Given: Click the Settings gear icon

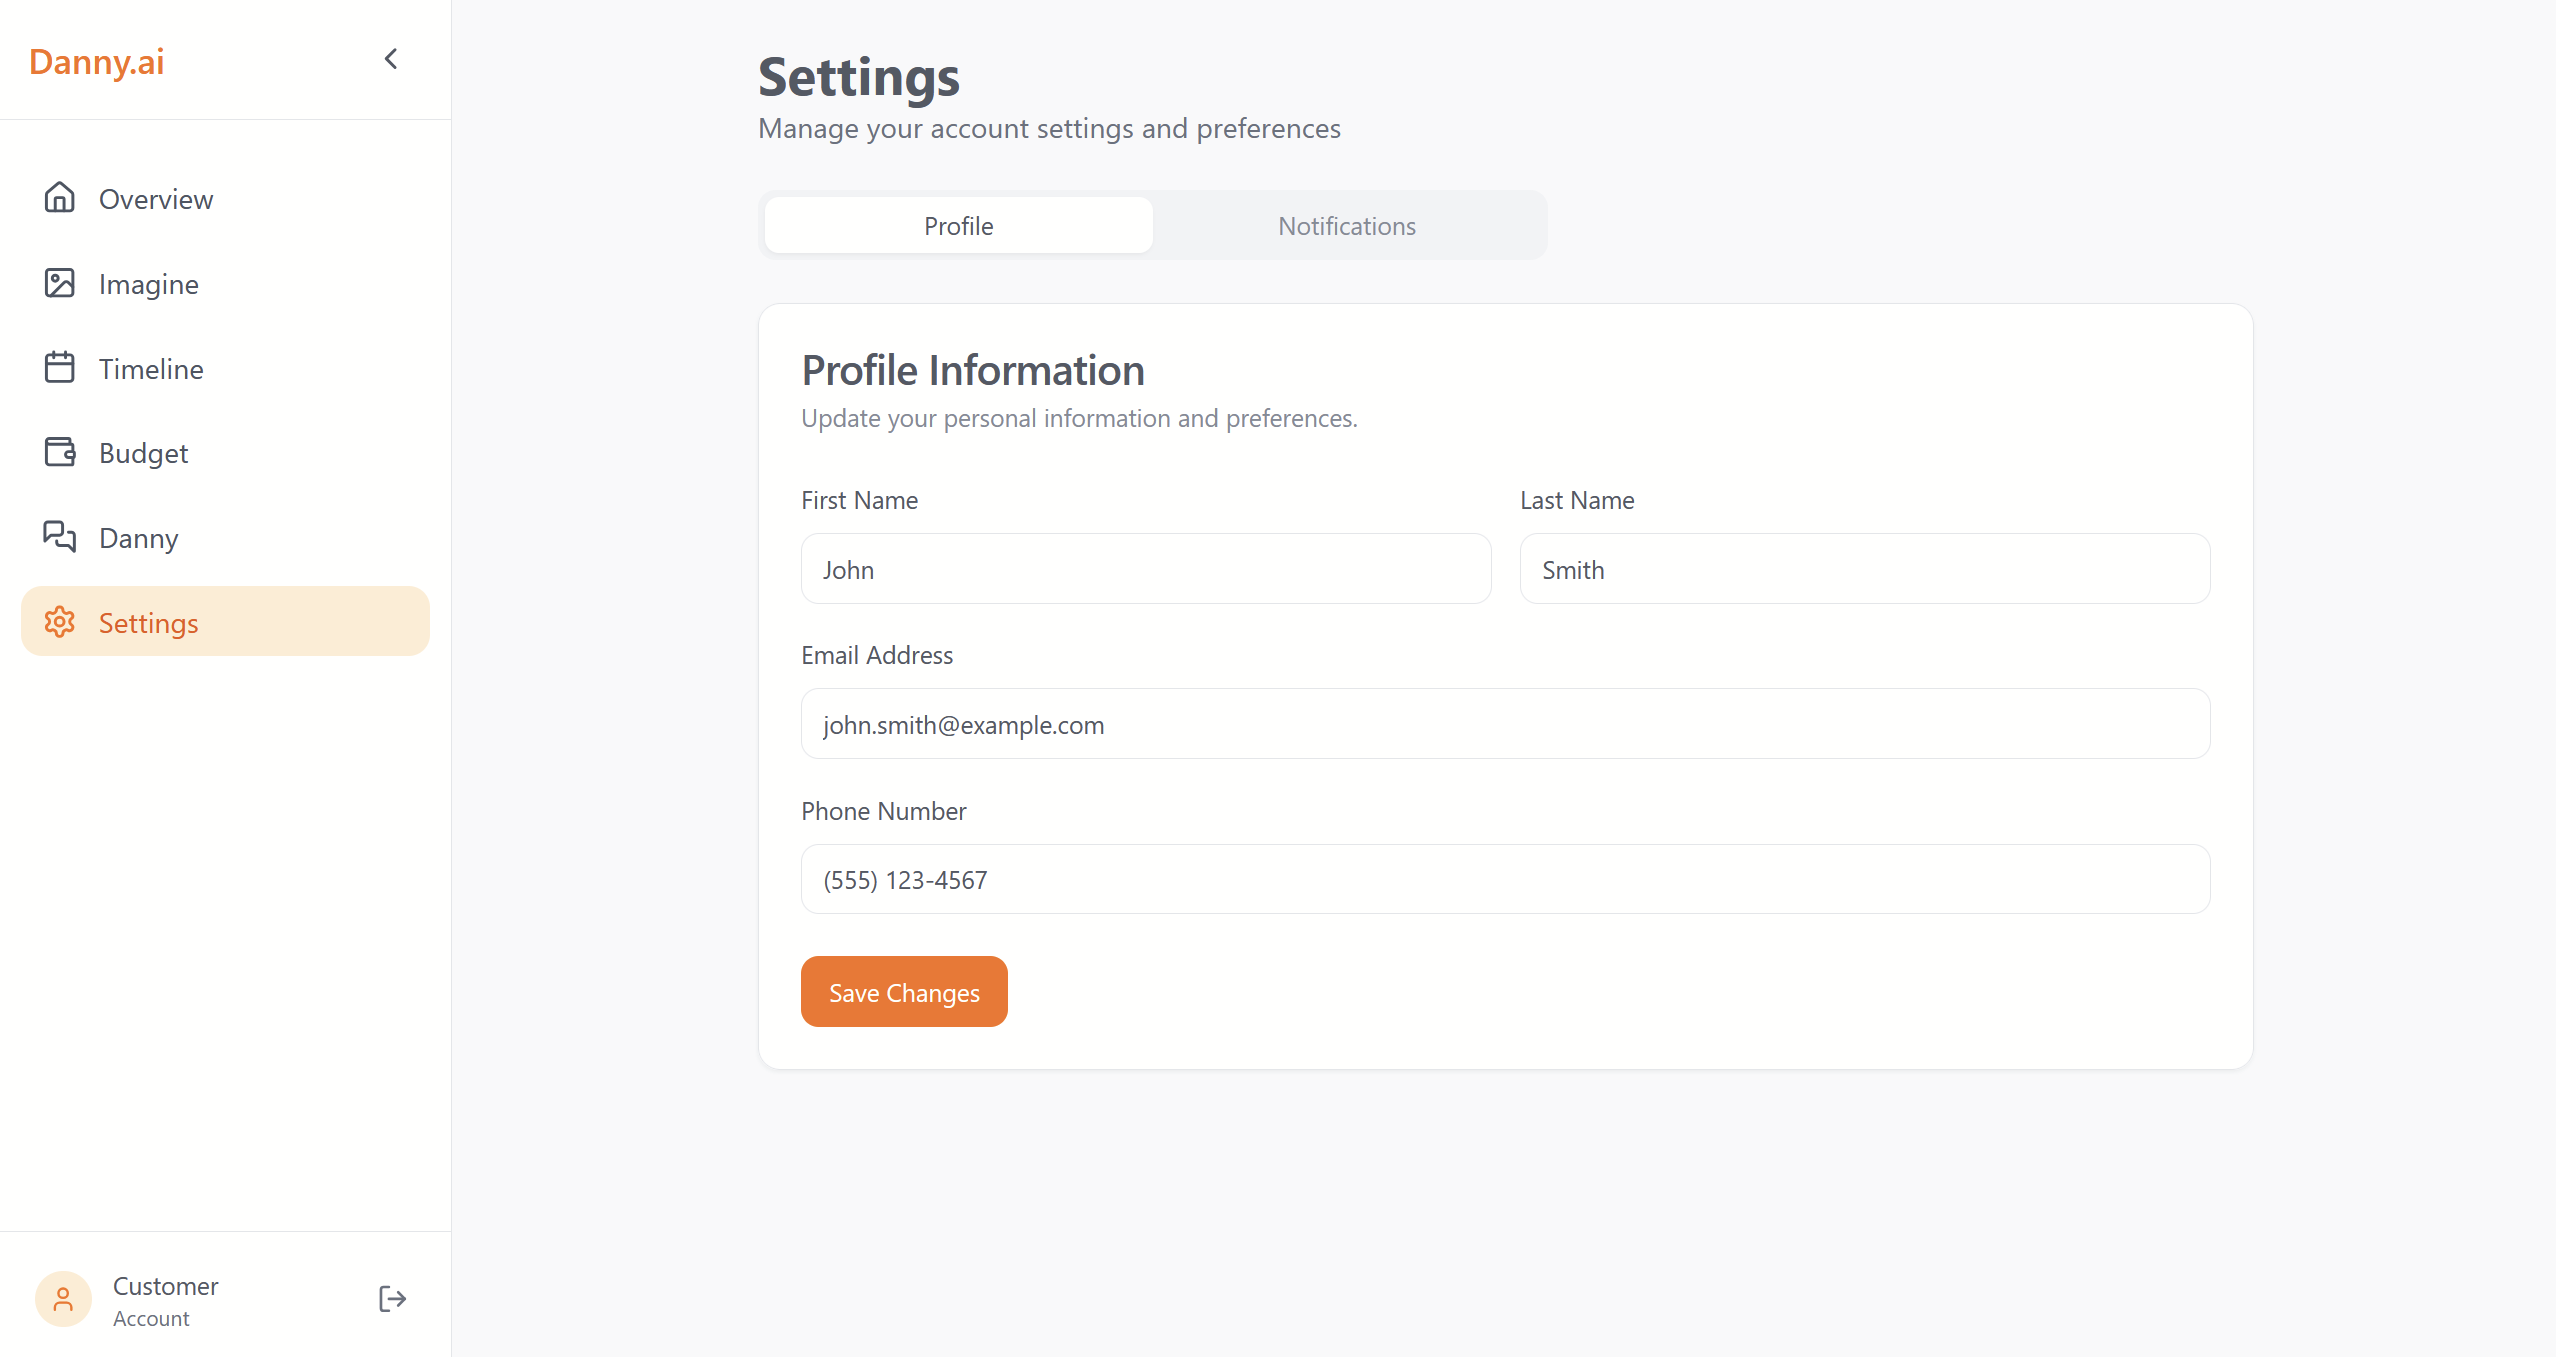Looking at the screenshot, I should [x=60, y=622].
